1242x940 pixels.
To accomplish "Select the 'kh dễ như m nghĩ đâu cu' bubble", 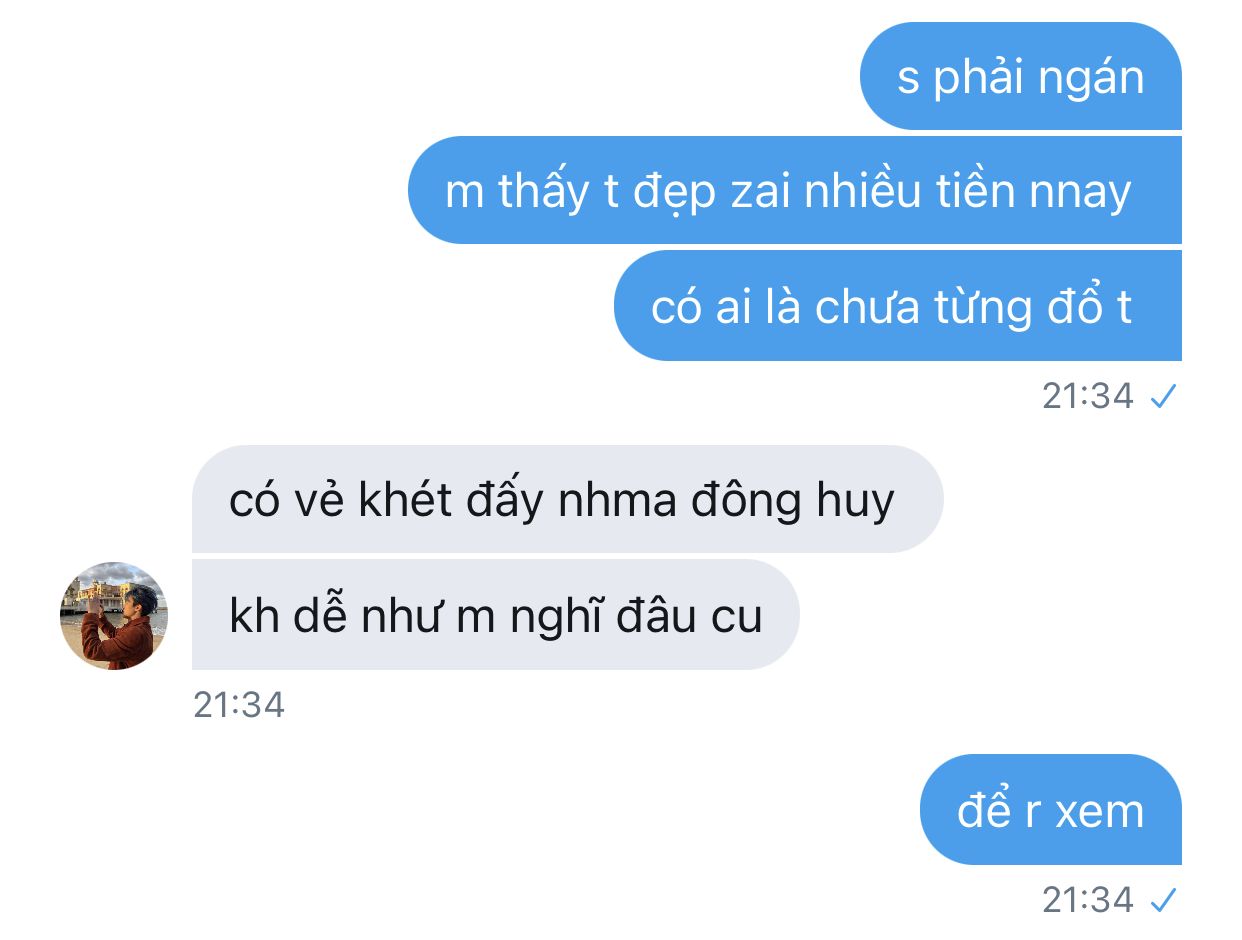I will pyautogui.click(x=495, y=614).
